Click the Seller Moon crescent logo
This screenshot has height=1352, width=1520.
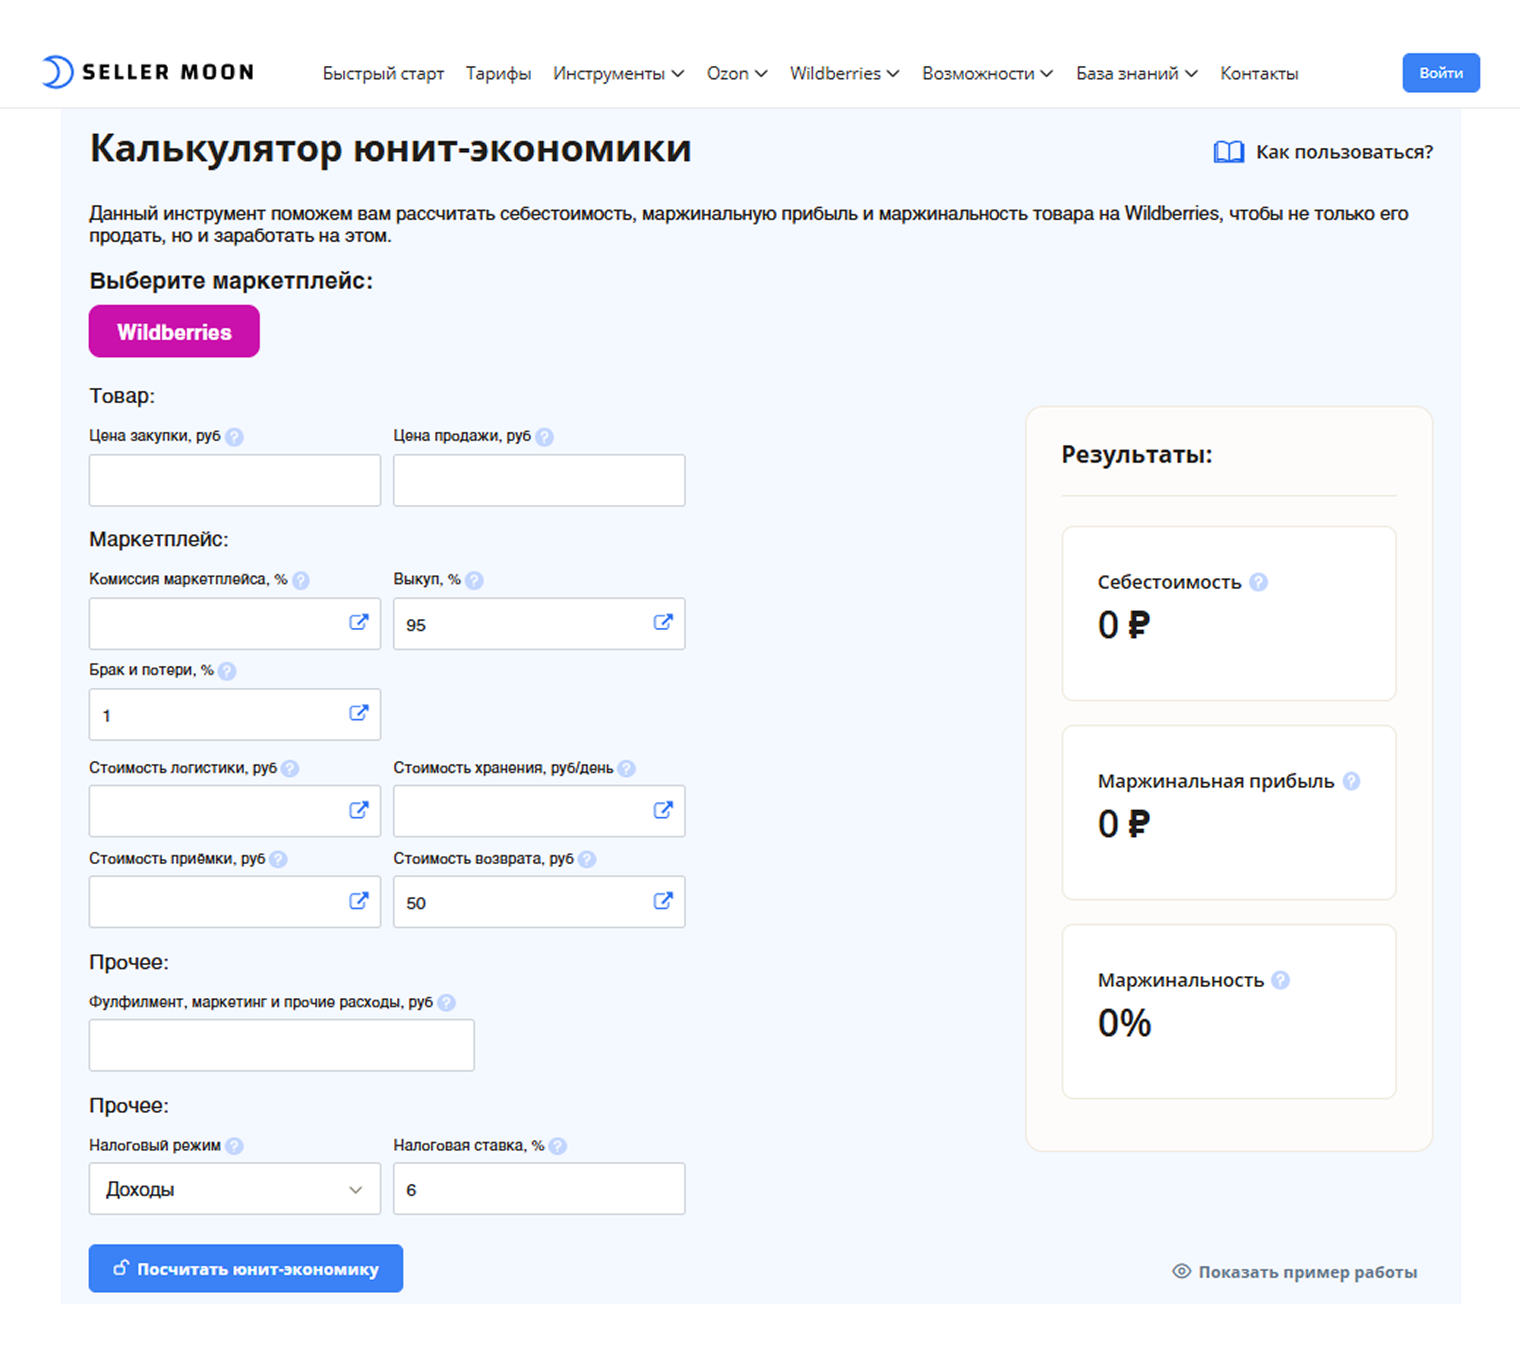click(x=58, y=72)
